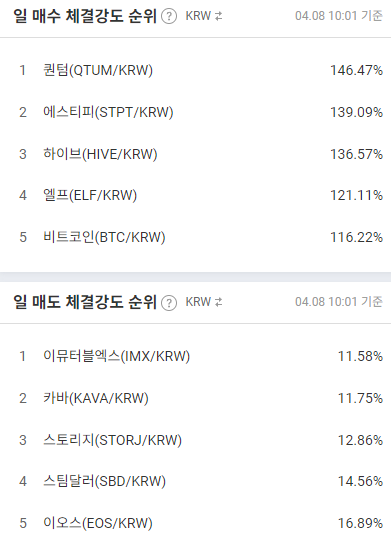The width and height of the screenshot is (391, 556).
Task: Click the 146.47% strength value for QTUM
Action: [x=357, y=70]
